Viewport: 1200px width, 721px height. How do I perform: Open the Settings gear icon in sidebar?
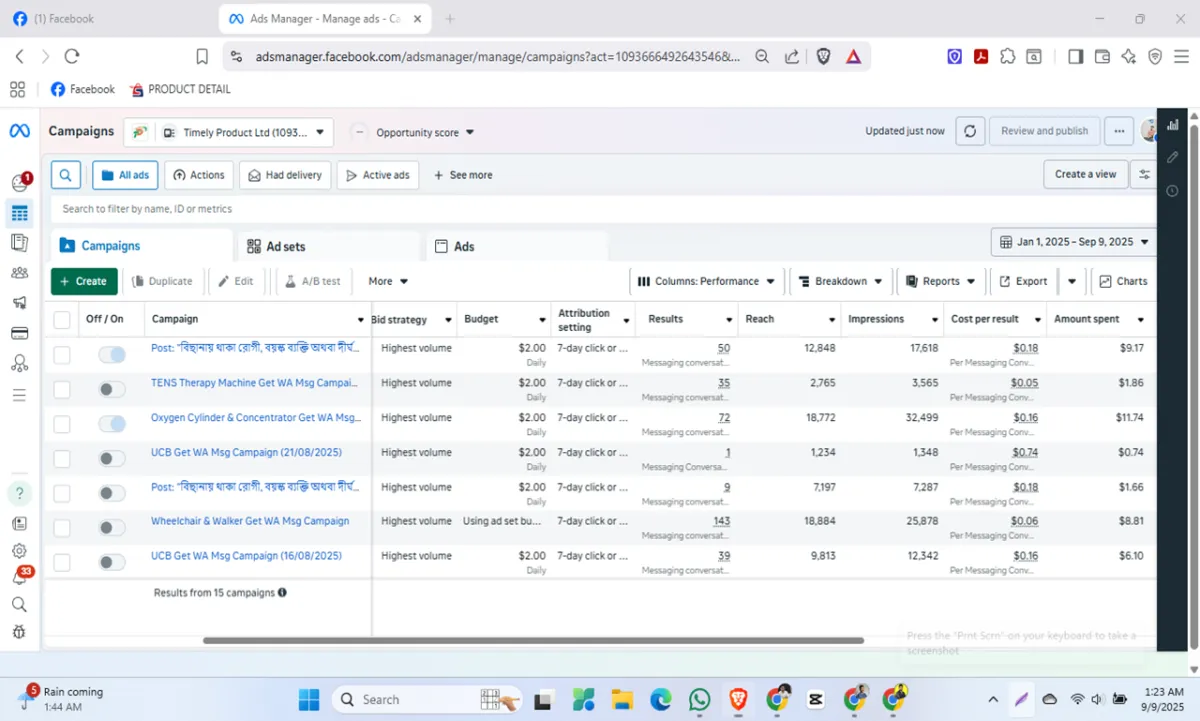(x=19, y=550)
